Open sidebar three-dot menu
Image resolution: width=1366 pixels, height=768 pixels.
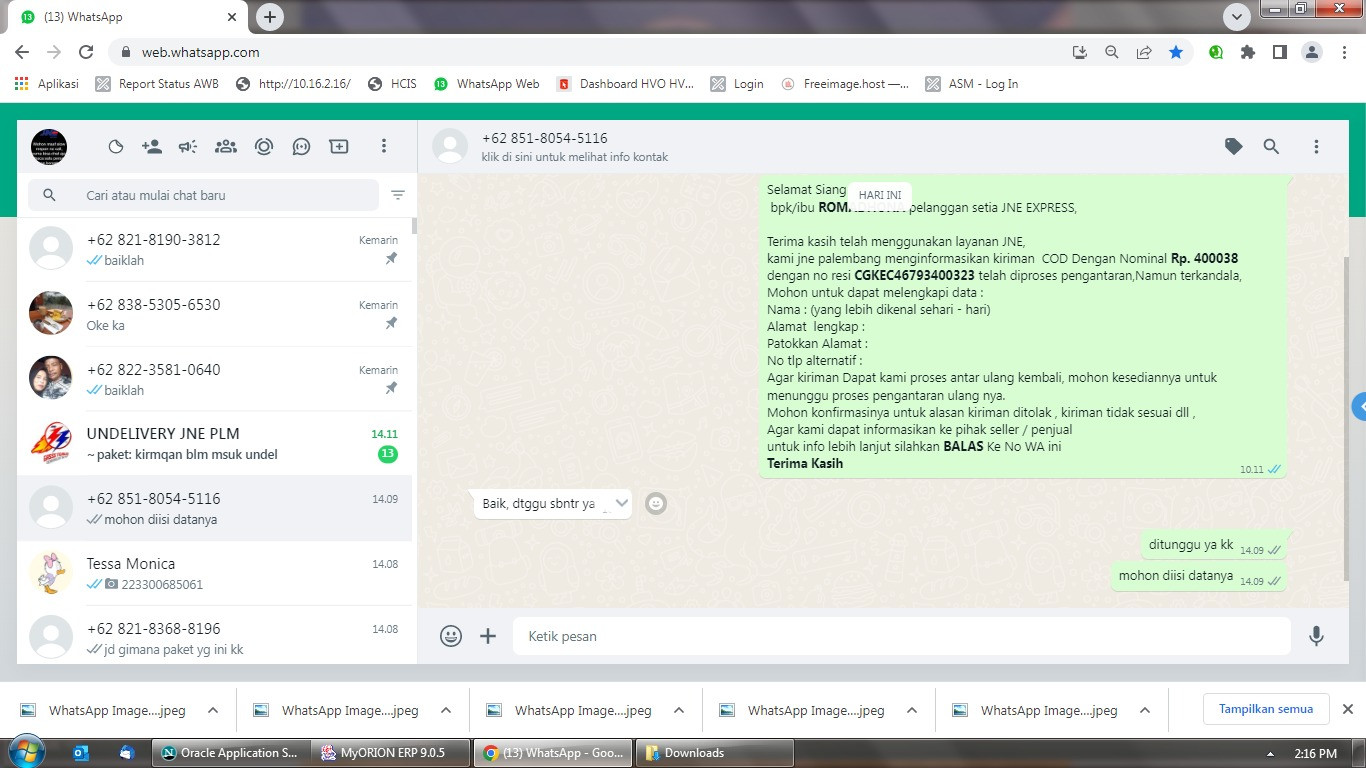pyautogui.click(x=383, y=147)
